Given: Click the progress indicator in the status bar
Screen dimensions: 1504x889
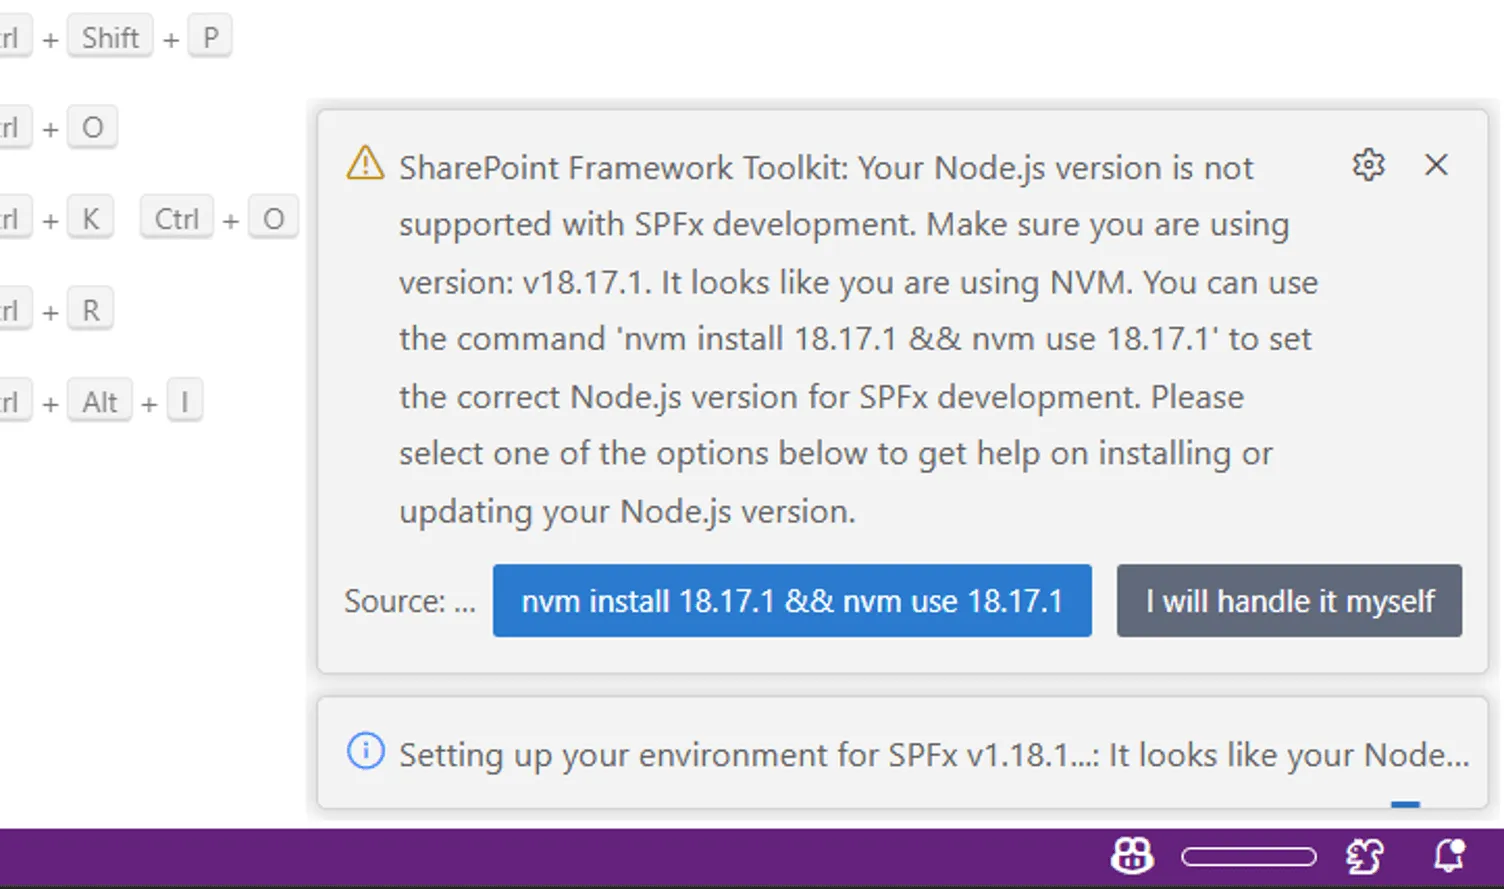Looking at the screenshot, I should click(1249, 856).
